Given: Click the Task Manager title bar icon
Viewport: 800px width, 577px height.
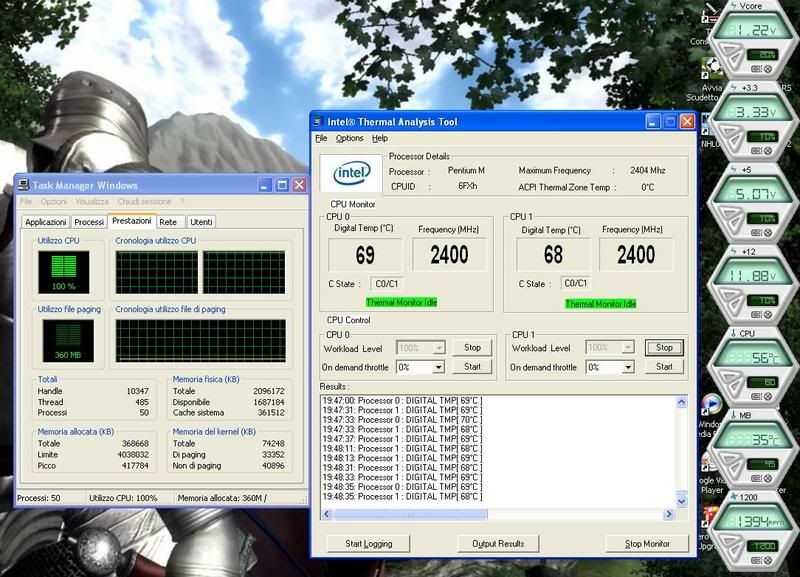Looking at the screenshot, I should pyautogui.click(x=24, y=185).
